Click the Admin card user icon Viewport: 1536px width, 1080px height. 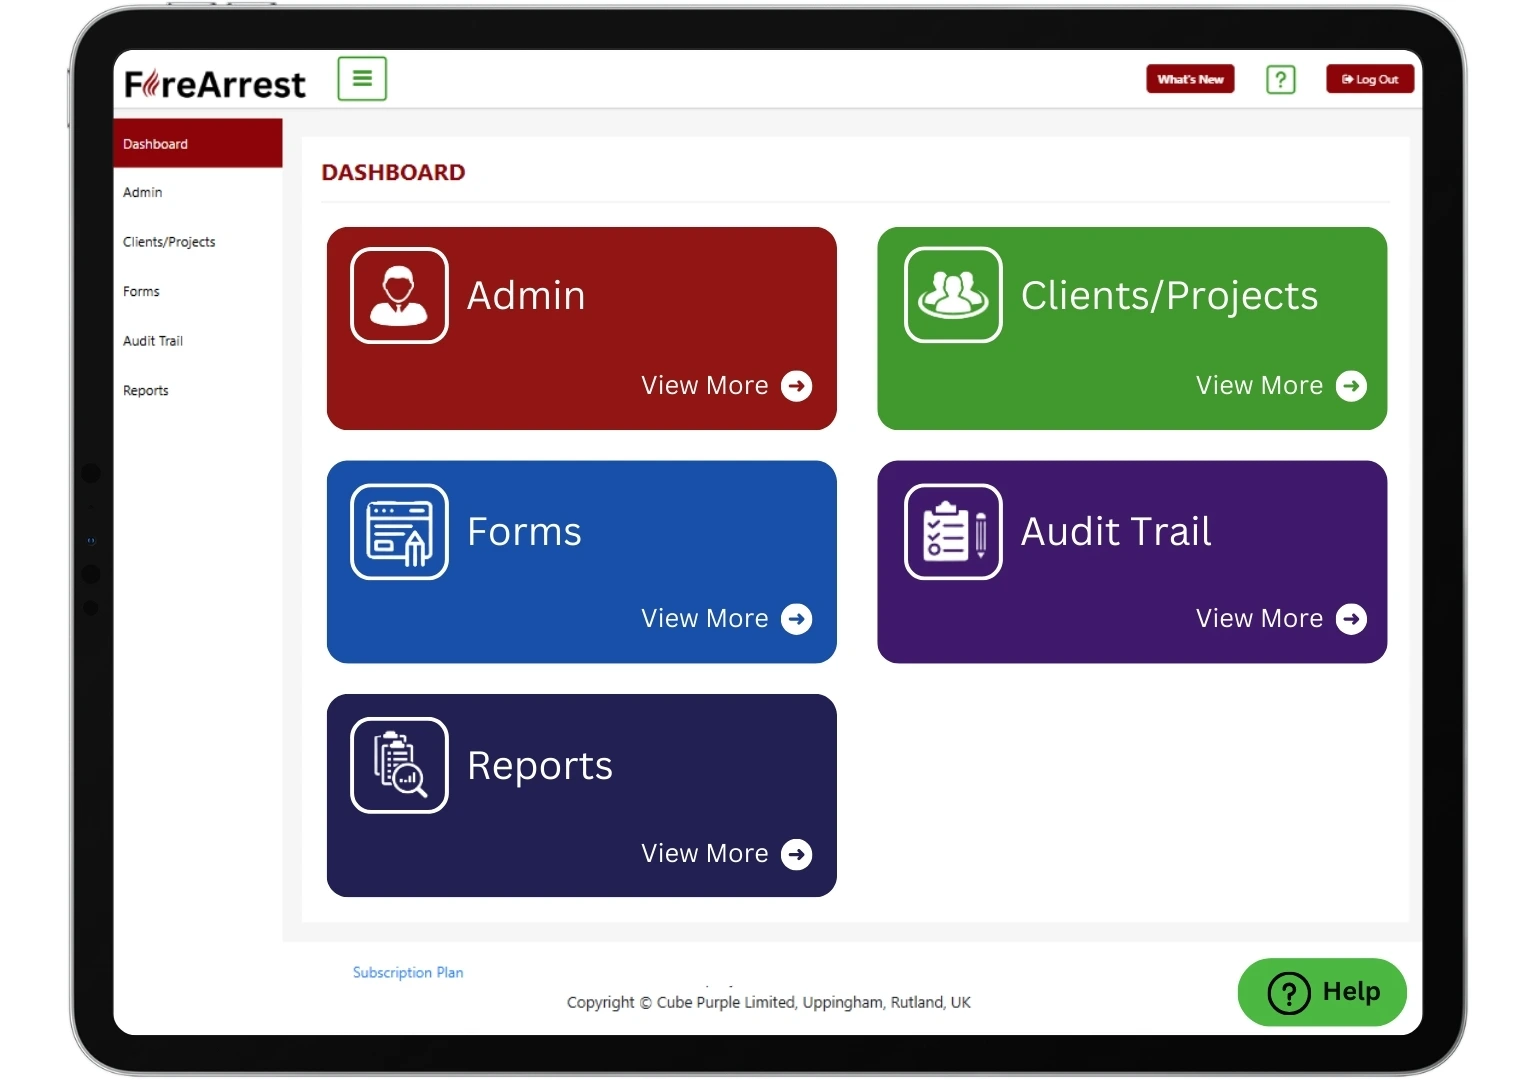click(x=399, y=295)
